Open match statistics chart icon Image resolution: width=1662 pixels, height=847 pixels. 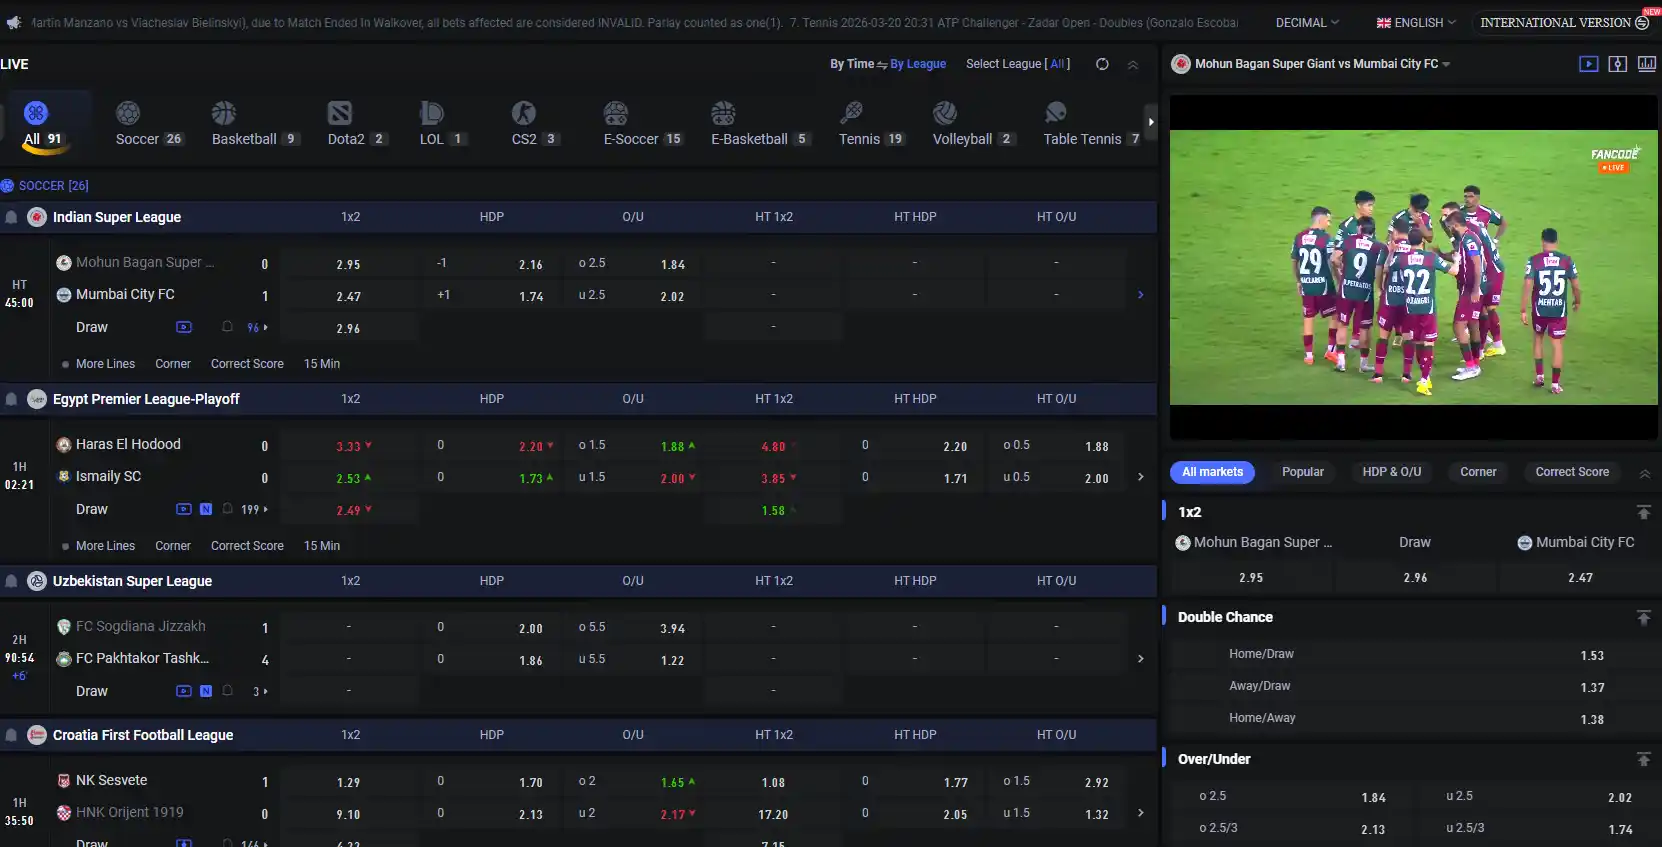click(x=1646, y=64)
